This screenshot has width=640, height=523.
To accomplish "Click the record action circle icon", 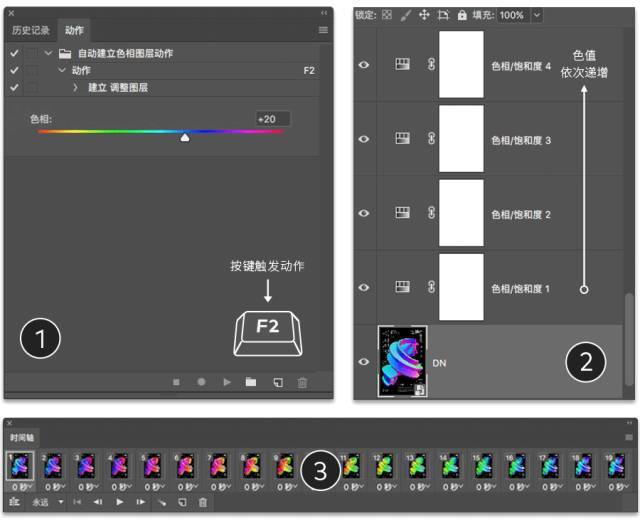I will click(201, 382).
